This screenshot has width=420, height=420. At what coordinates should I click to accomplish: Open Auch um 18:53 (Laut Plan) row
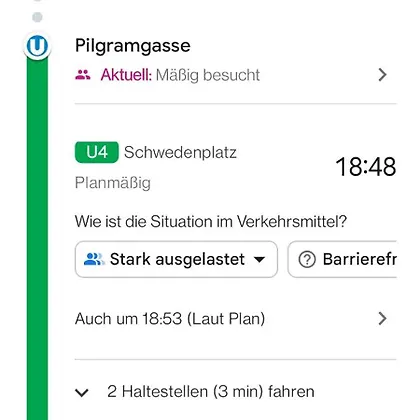coord(231,319)
